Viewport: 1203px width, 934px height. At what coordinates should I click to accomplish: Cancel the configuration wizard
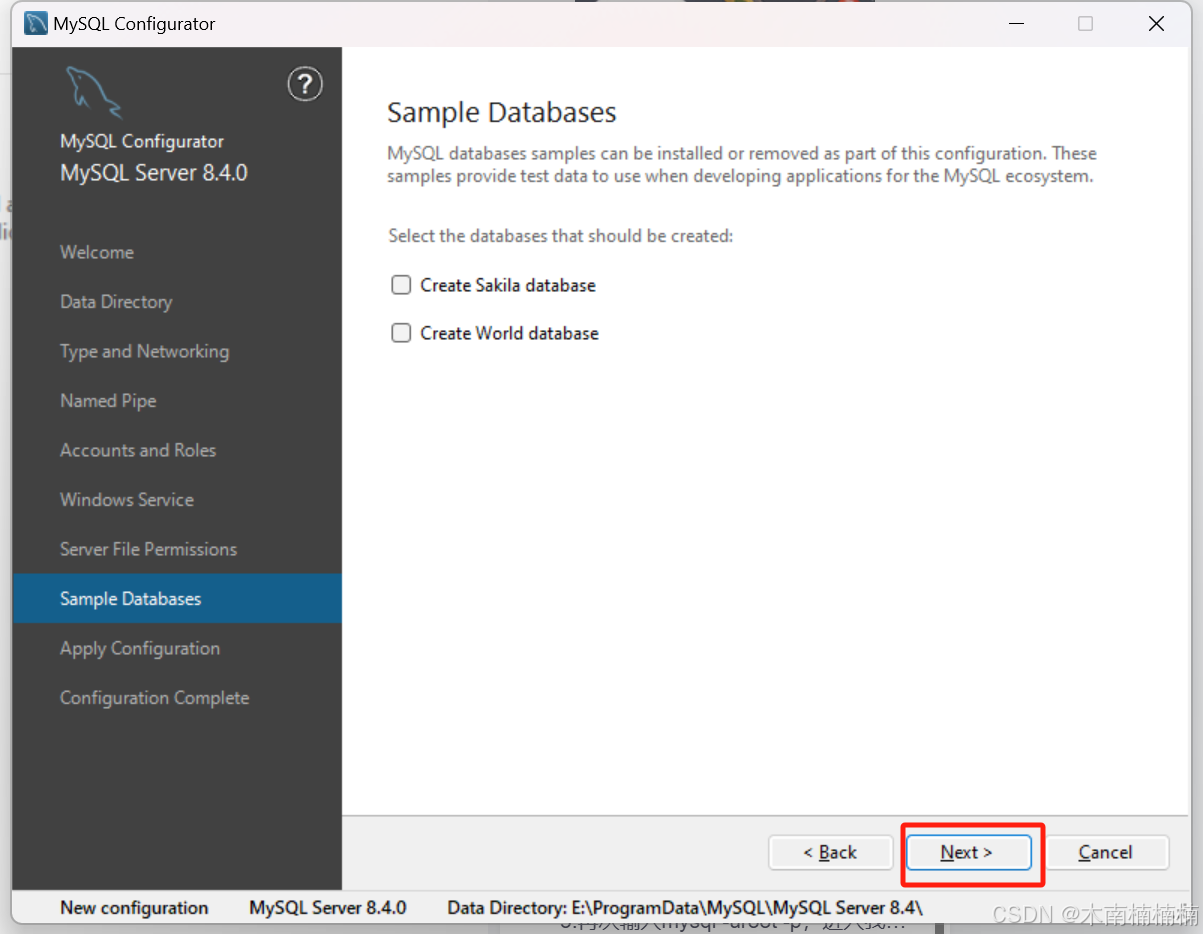(1105, 852)
